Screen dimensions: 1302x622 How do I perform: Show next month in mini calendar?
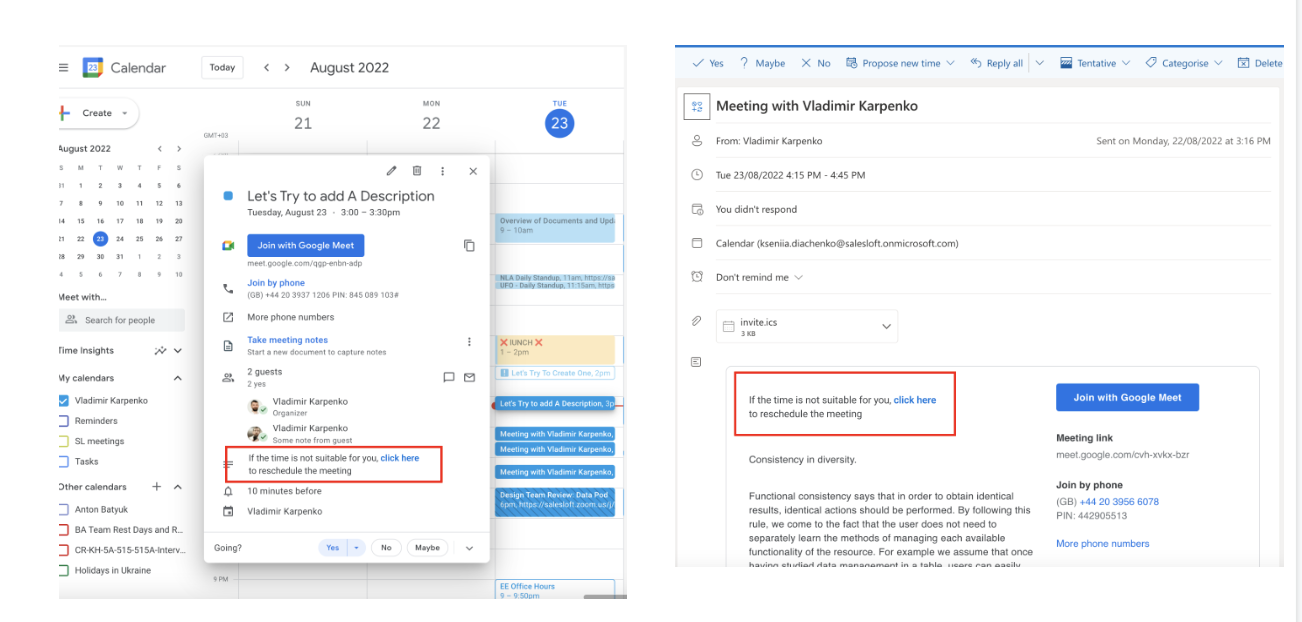point(179,149)
